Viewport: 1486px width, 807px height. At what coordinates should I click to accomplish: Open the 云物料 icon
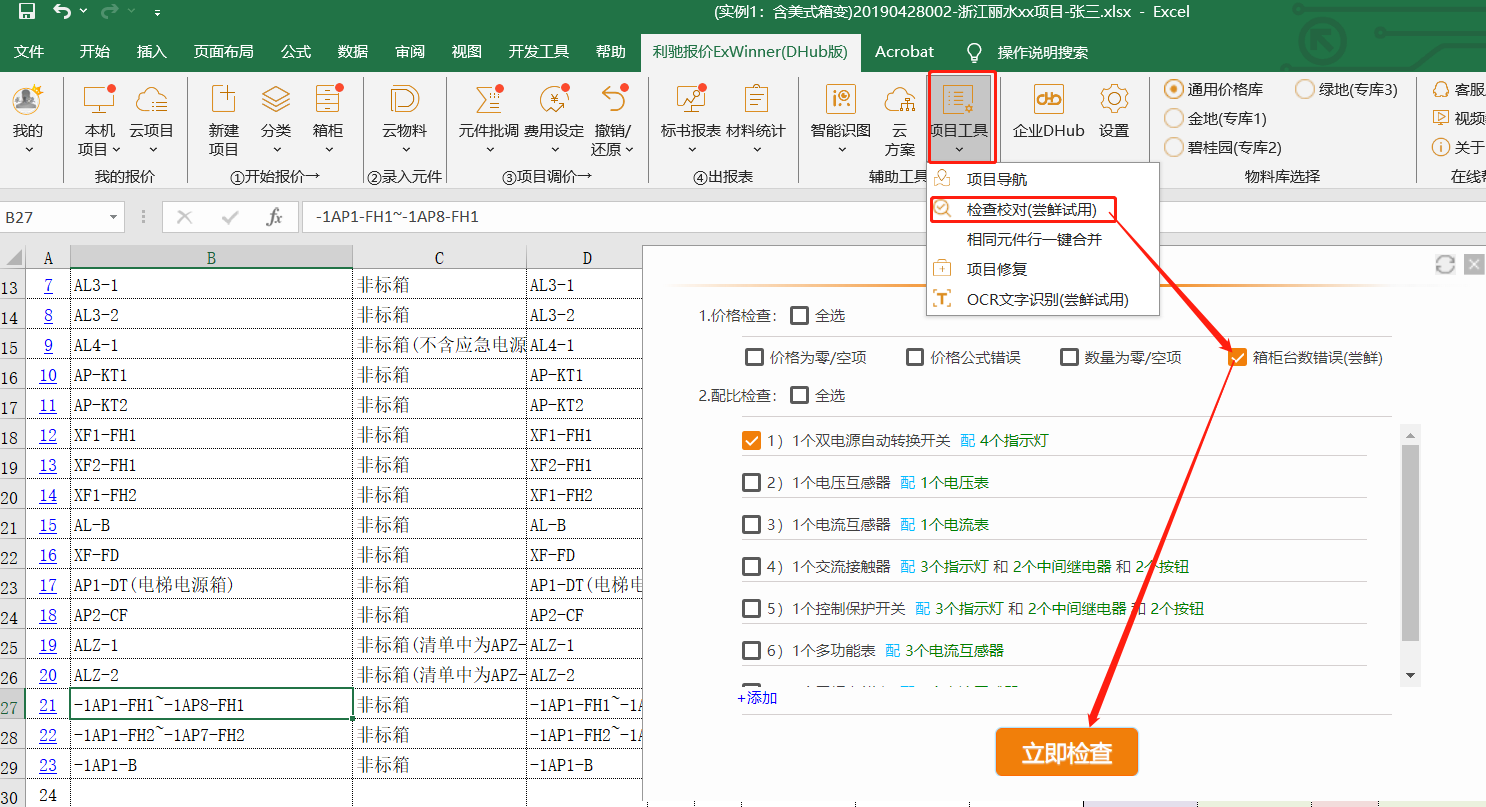(x=404, y=99)
